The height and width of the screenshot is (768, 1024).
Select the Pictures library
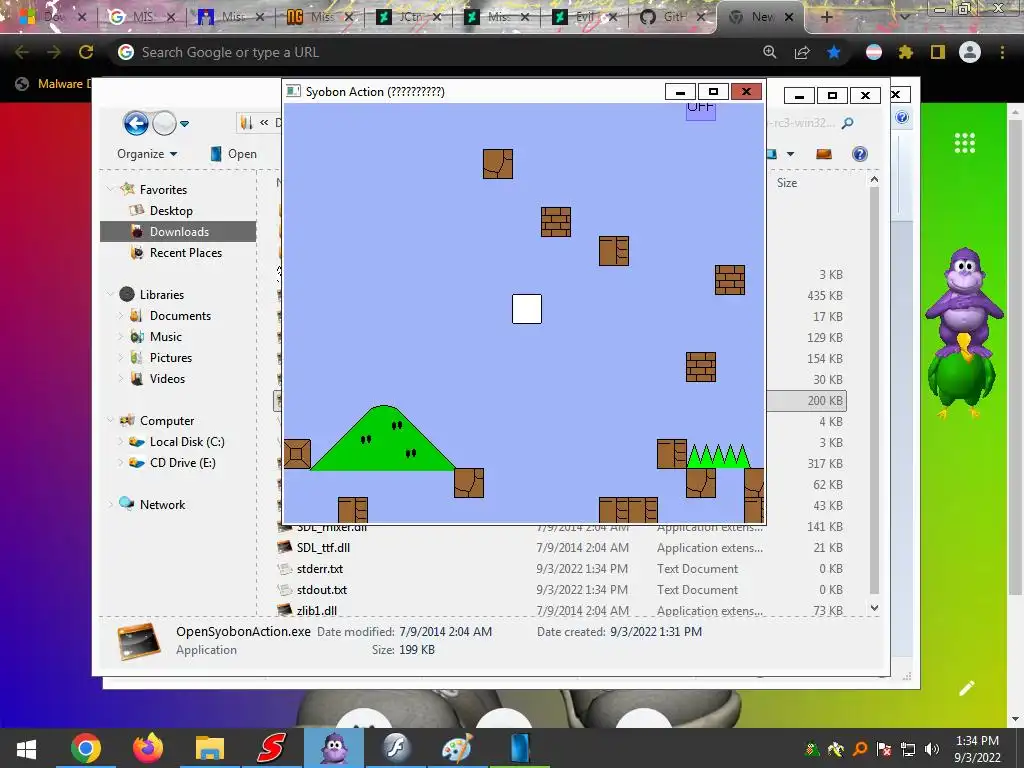coord(170,358)
